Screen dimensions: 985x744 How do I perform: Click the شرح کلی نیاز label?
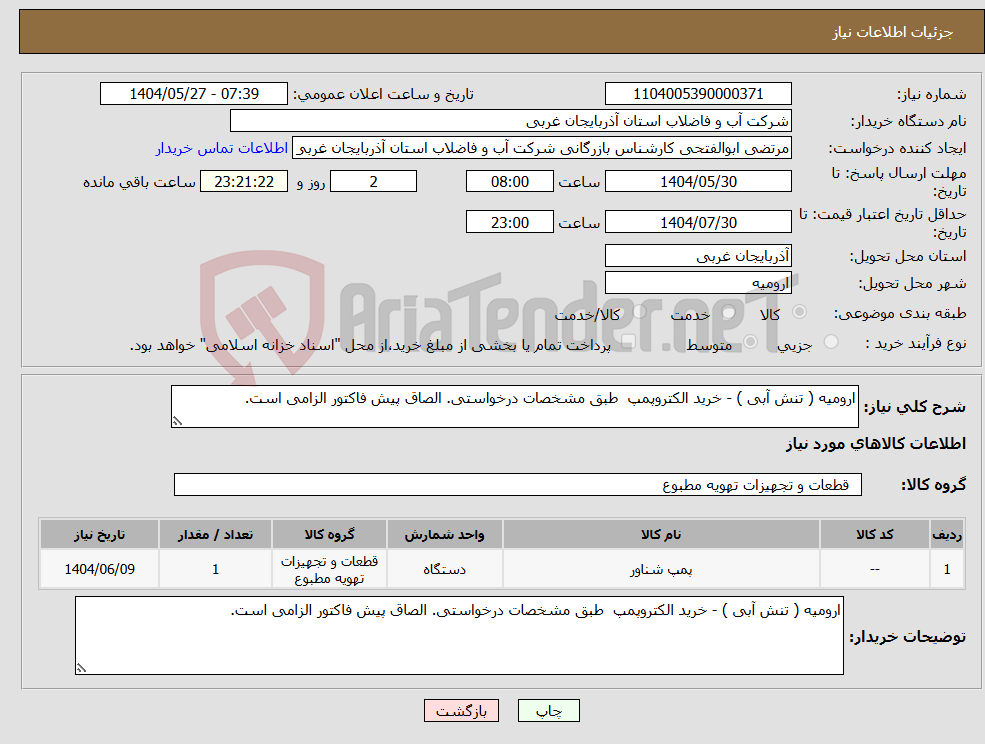tap(915, 407)
